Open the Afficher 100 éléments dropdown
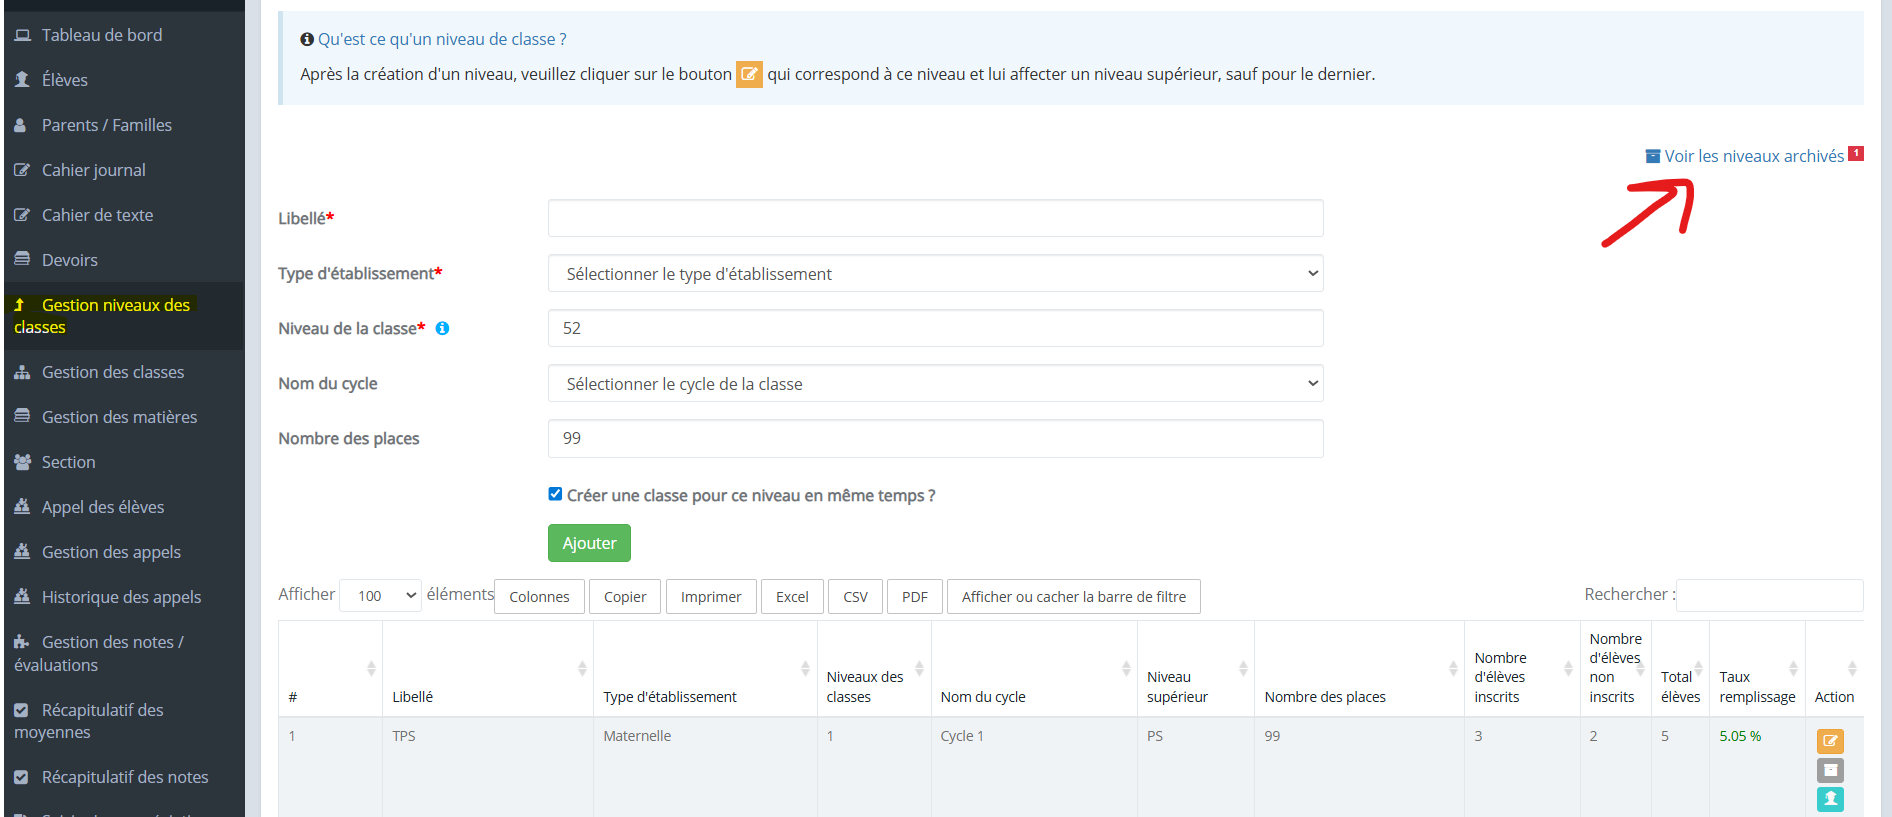The width and height of the screenshot is (1892, 817). [380, 596]
